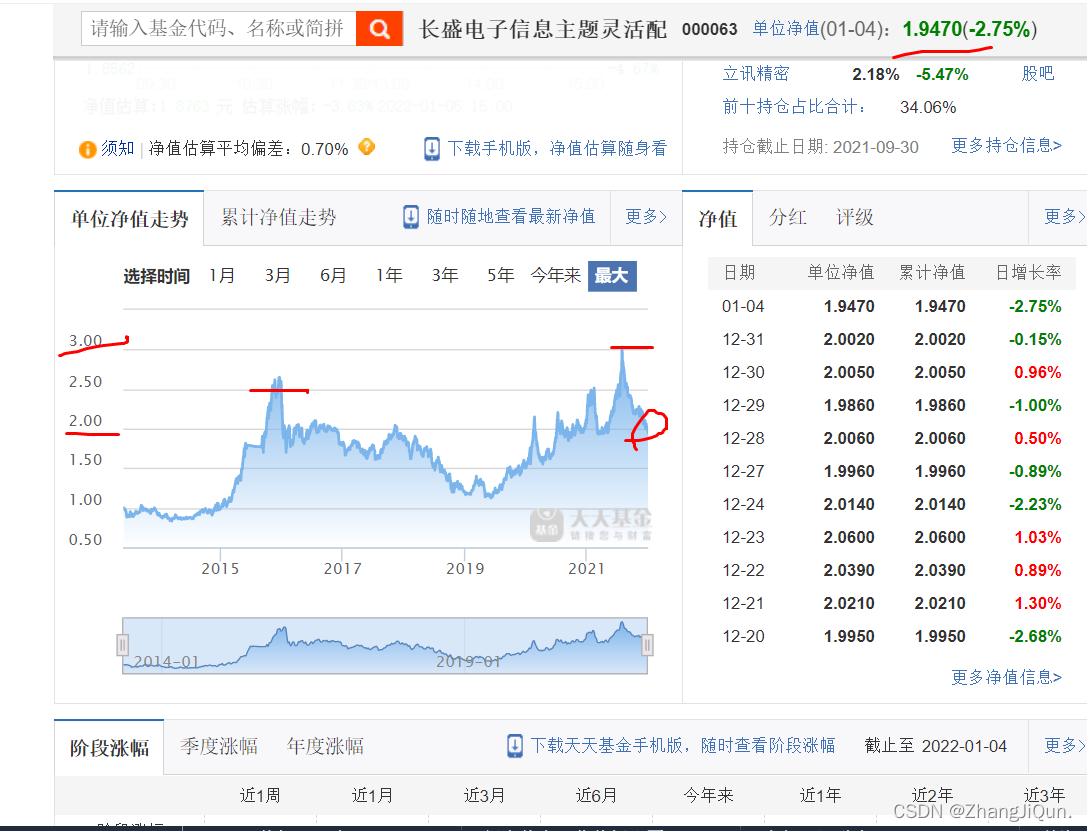
Task: Expand 更多 beside the chart tabs
Action: (x=645, y=217)
